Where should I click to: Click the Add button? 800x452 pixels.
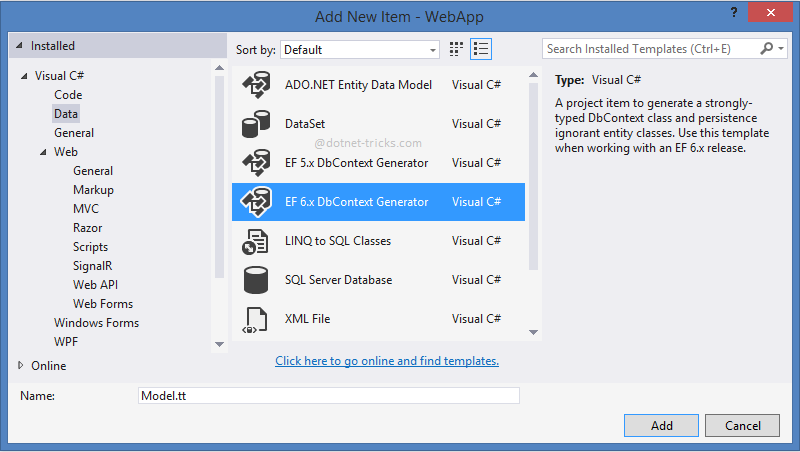[x=661, y=425]
